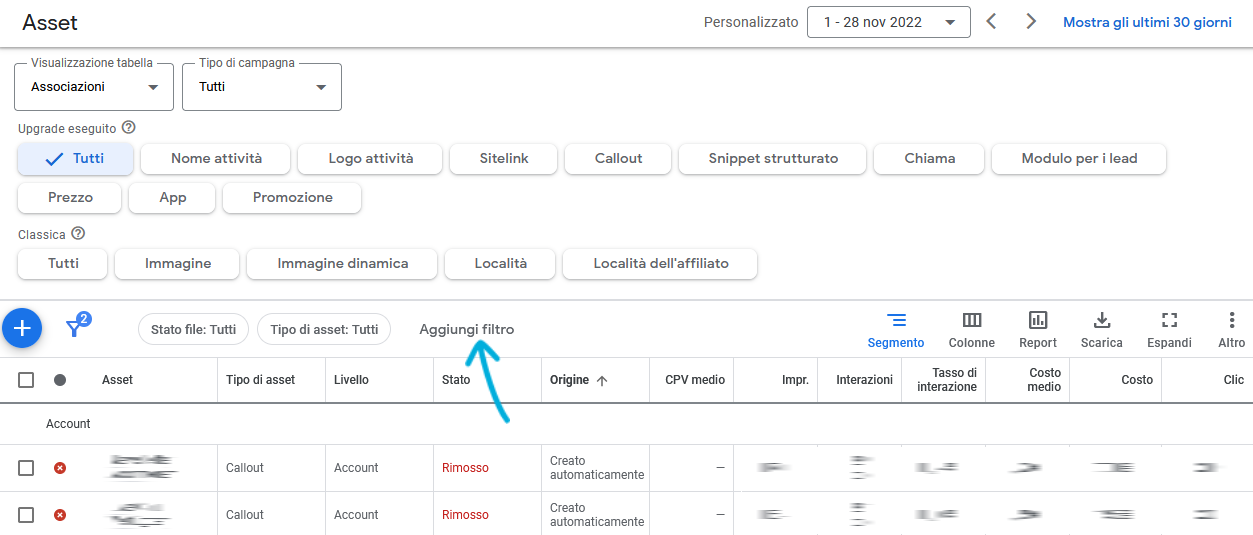Viewport: 1253px width, 535px height.
Task: Click the blue plus add asset button
Action: (22, 328)
